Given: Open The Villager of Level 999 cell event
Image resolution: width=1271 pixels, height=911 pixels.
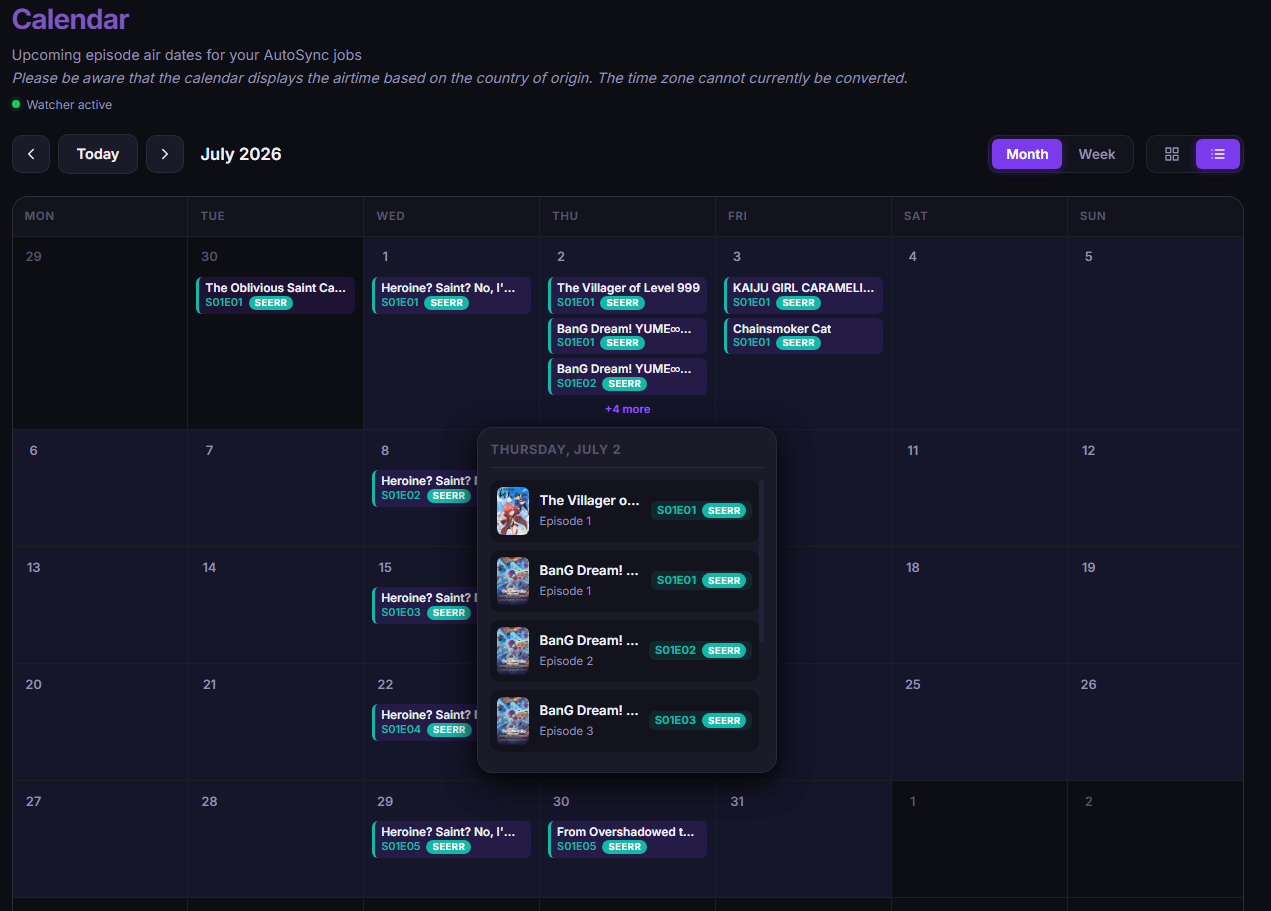Looking at the screenshot, I should pyautogui.click(x=628, y=295).
